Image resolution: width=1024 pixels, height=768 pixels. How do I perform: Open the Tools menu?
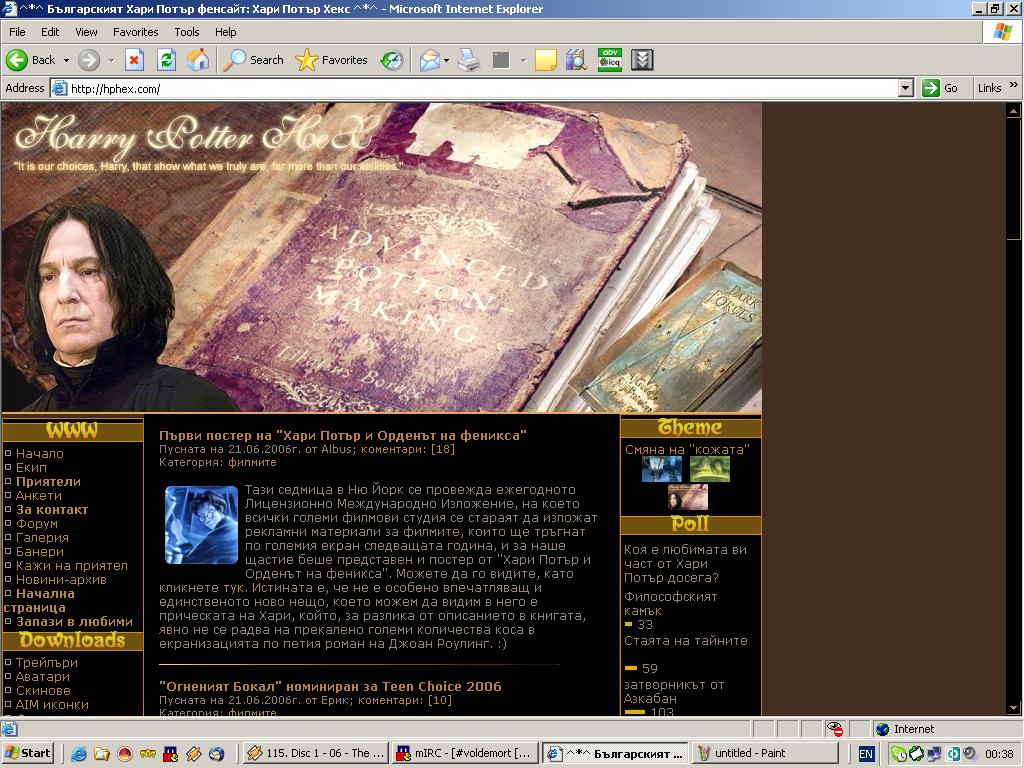pos(187,32)
